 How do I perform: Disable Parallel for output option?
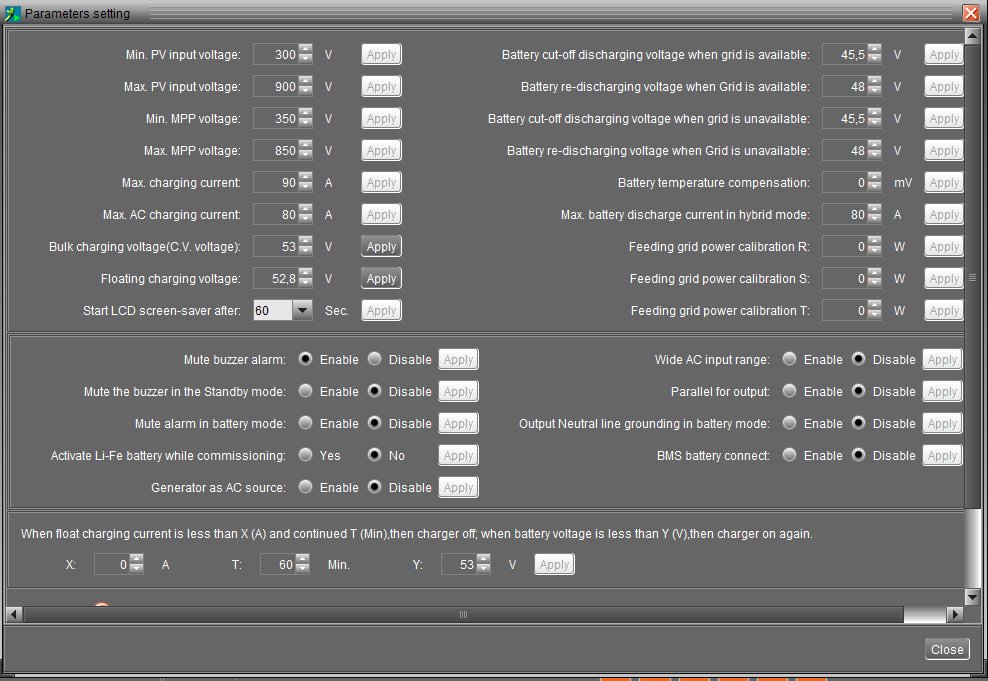(x=858, y=391)
